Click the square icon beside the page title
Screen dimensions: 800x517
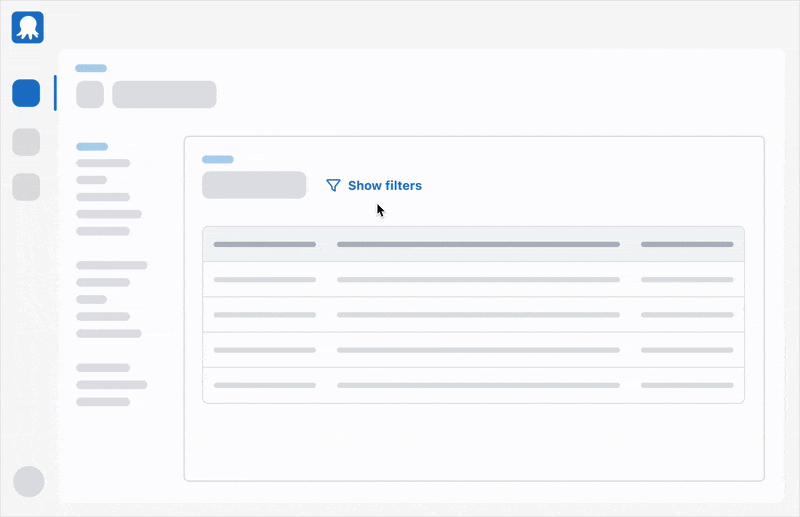point(90,95)
